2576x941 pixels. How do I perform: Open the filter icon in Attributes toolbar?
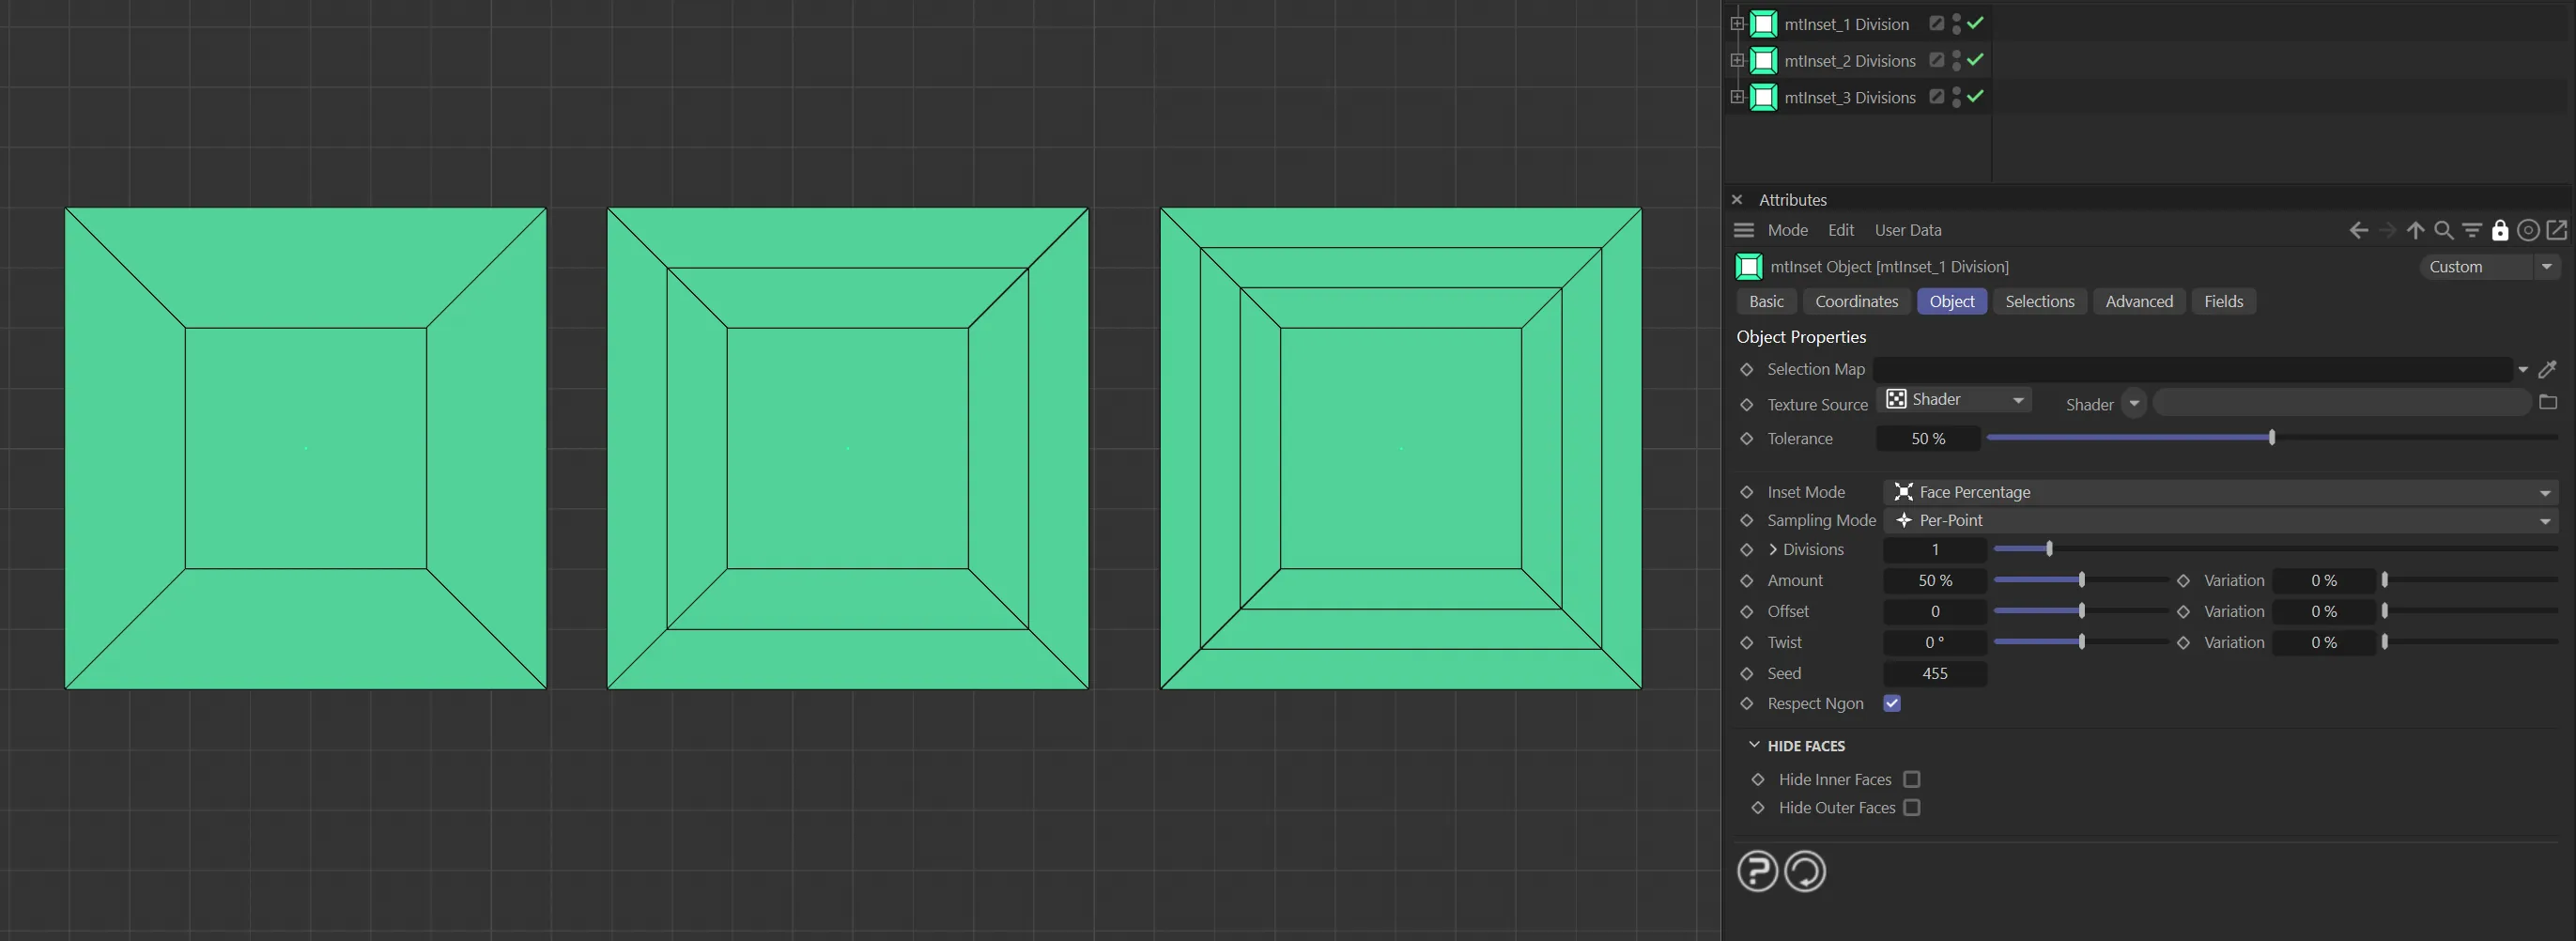(2472, 231)
